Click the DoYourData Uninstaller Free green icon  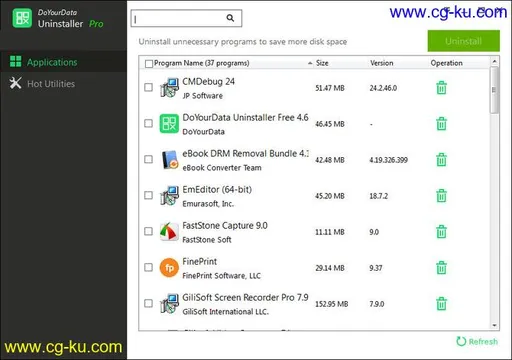coord(169,124)
